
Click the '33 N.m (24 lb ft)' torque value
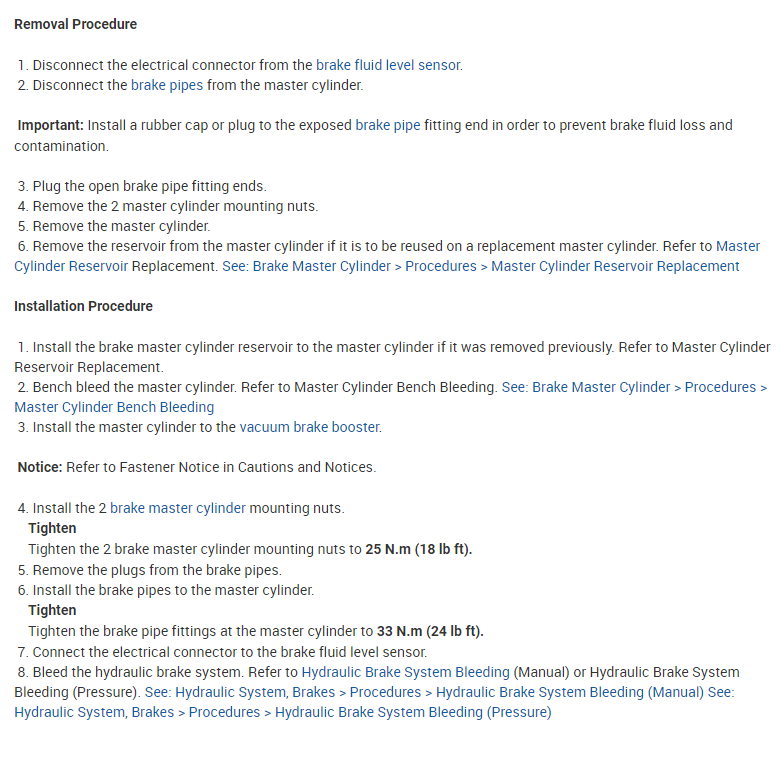(429, 631)
